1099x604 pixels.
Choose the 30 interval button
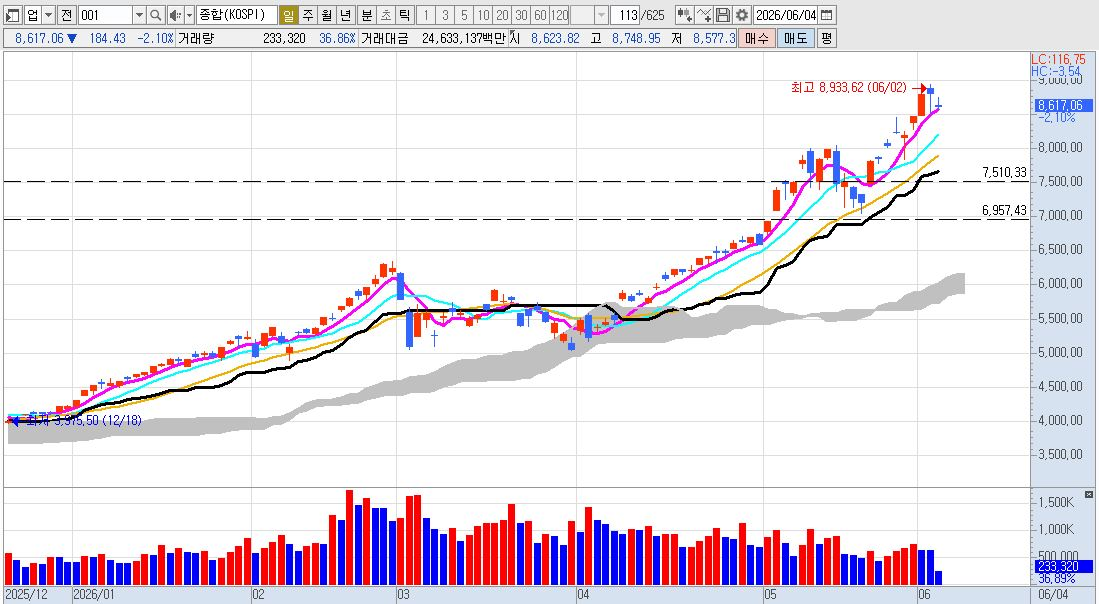point(521,15)
